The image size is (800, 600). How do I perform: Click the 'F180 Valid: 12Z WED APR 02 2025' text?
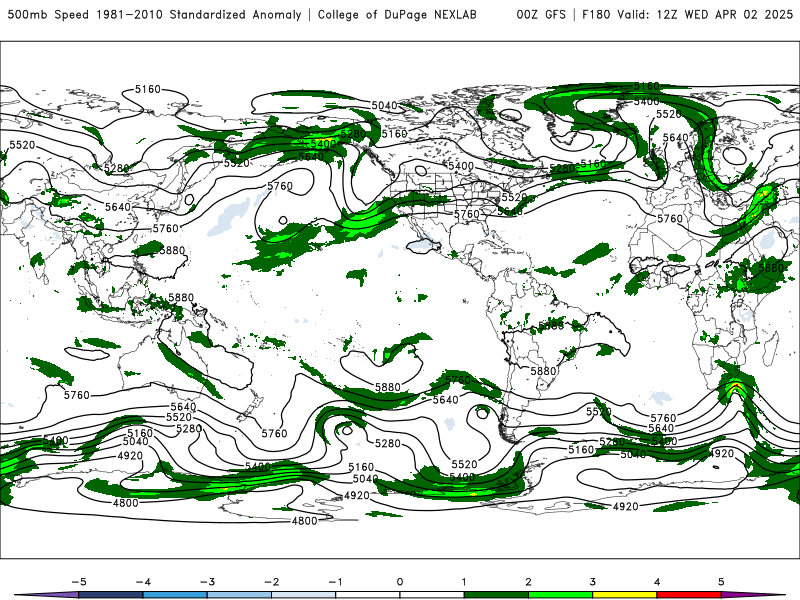[x=687, y=15]
